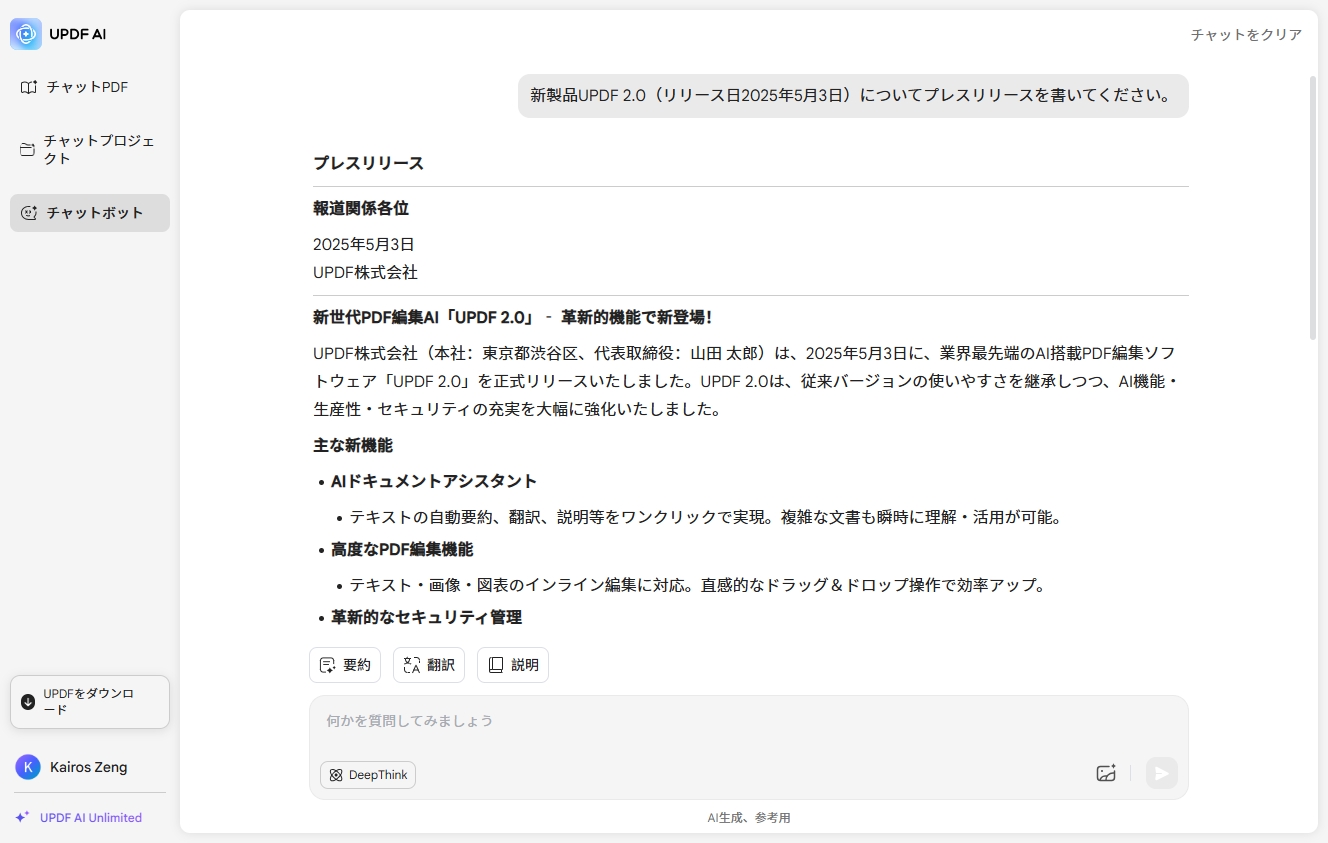Click the チャットプロジェクト folder icon
This screenshot has height=843, width=1328.
(28, 150)
